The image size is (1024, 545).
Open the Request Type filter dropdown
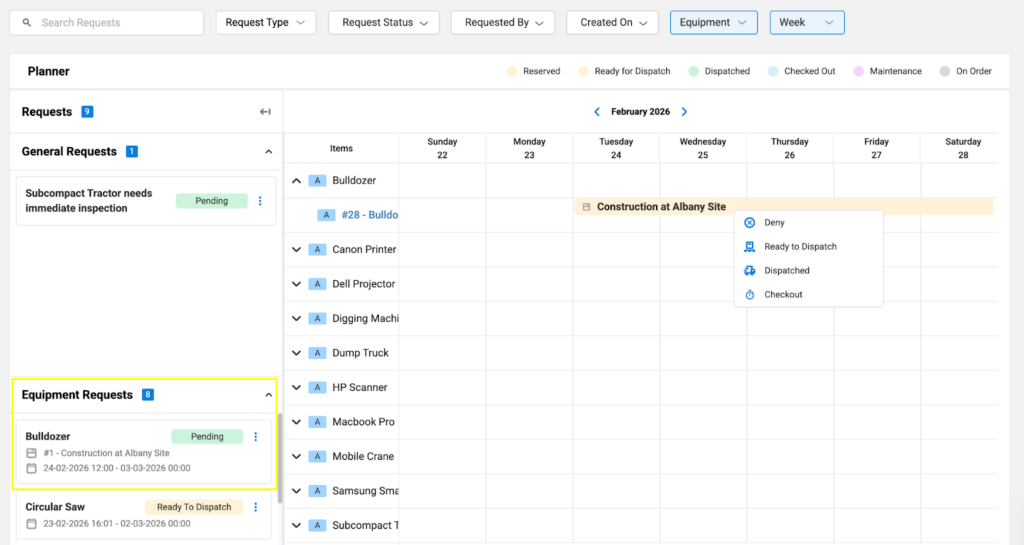(x=265, y=22)
